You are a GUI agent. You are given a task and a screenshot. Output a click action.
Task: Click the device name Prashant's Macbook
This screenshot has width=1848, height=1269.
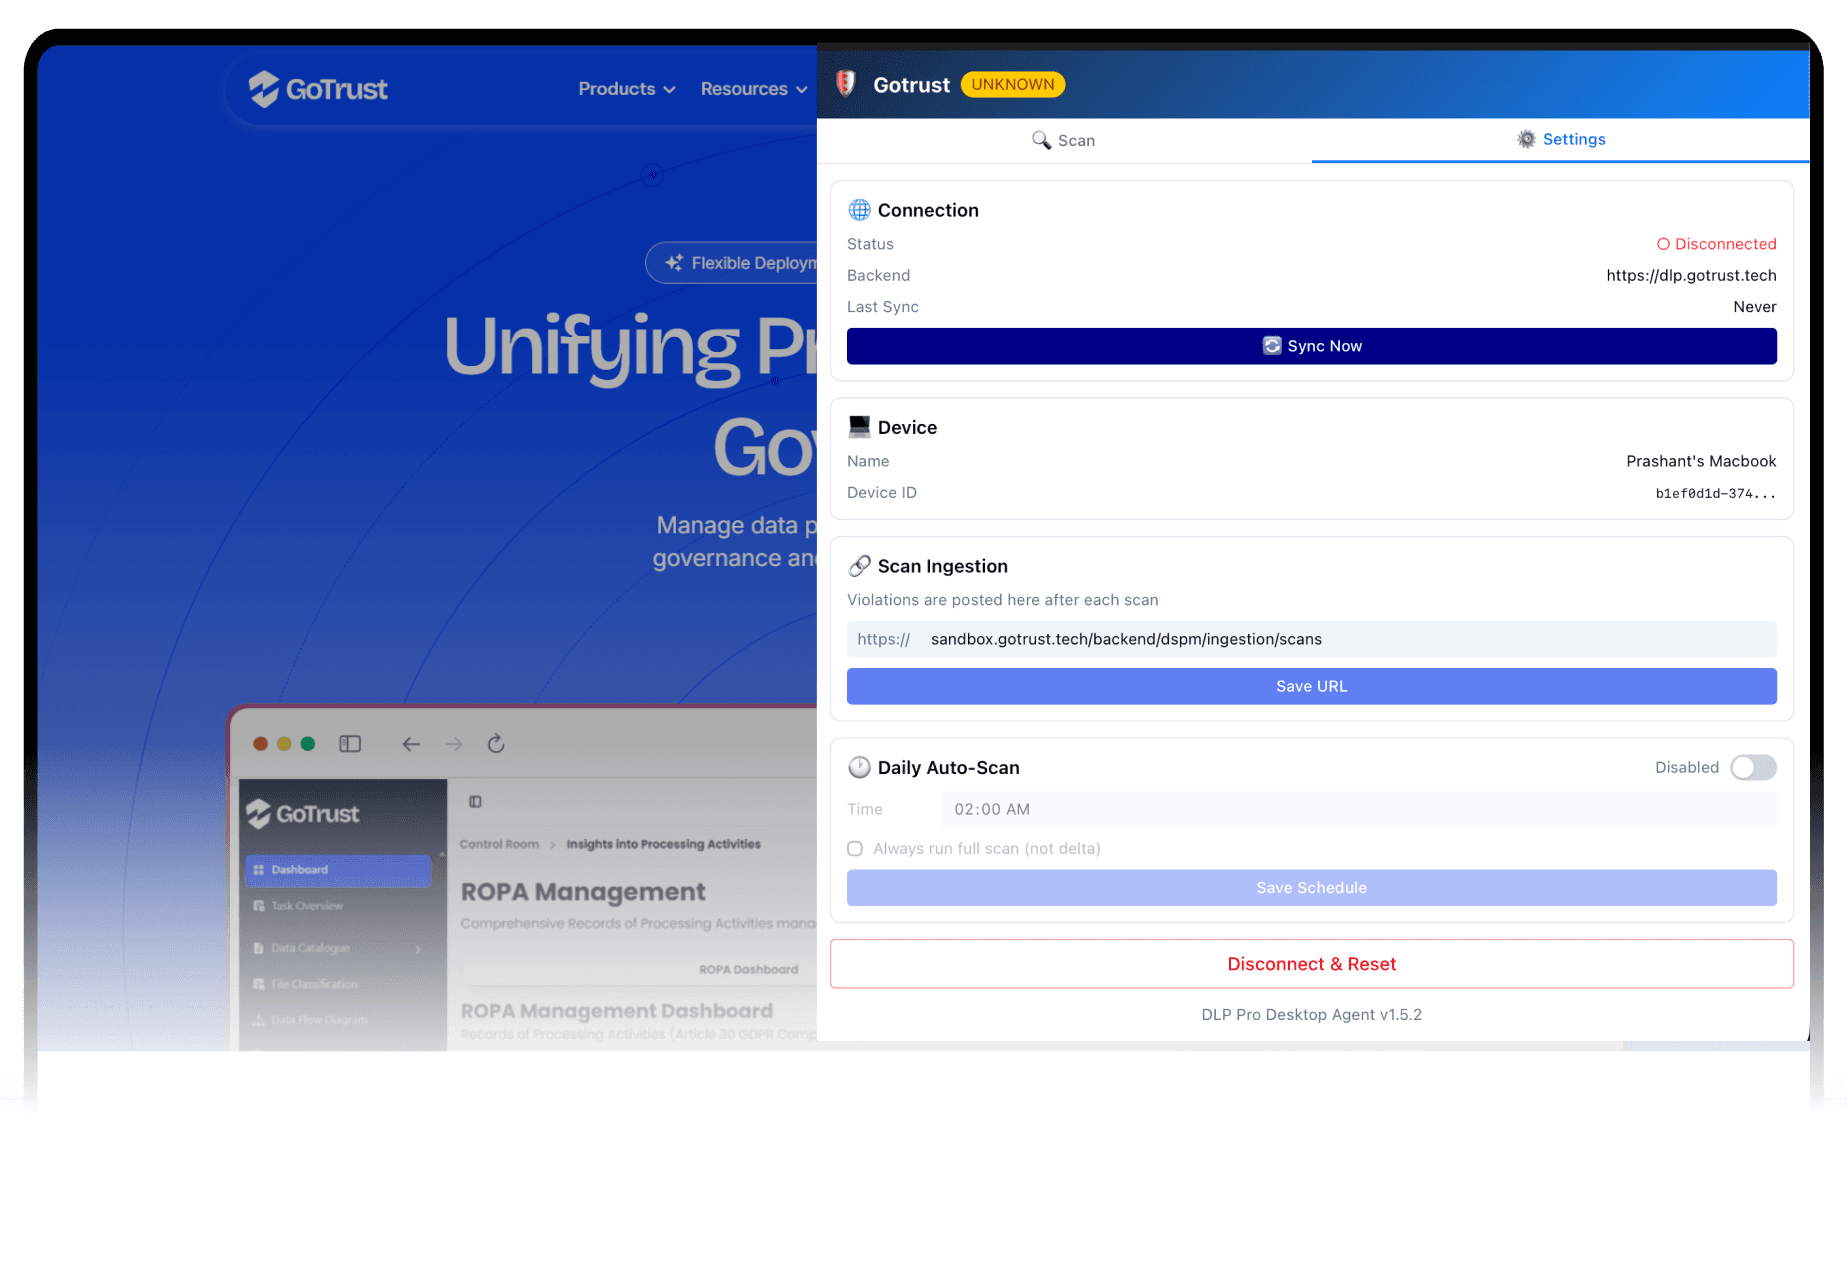click(1701, 461)
